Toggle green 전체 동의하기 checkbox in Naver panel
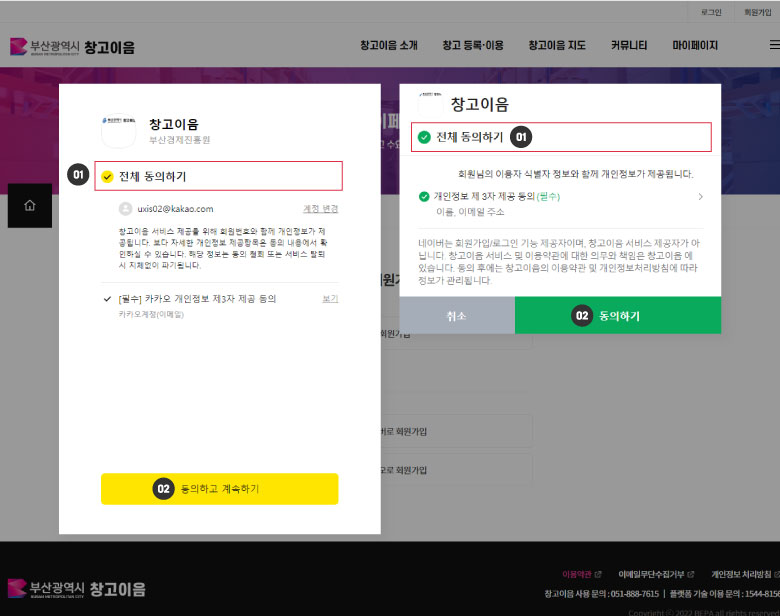 click(x=424, y=137)
